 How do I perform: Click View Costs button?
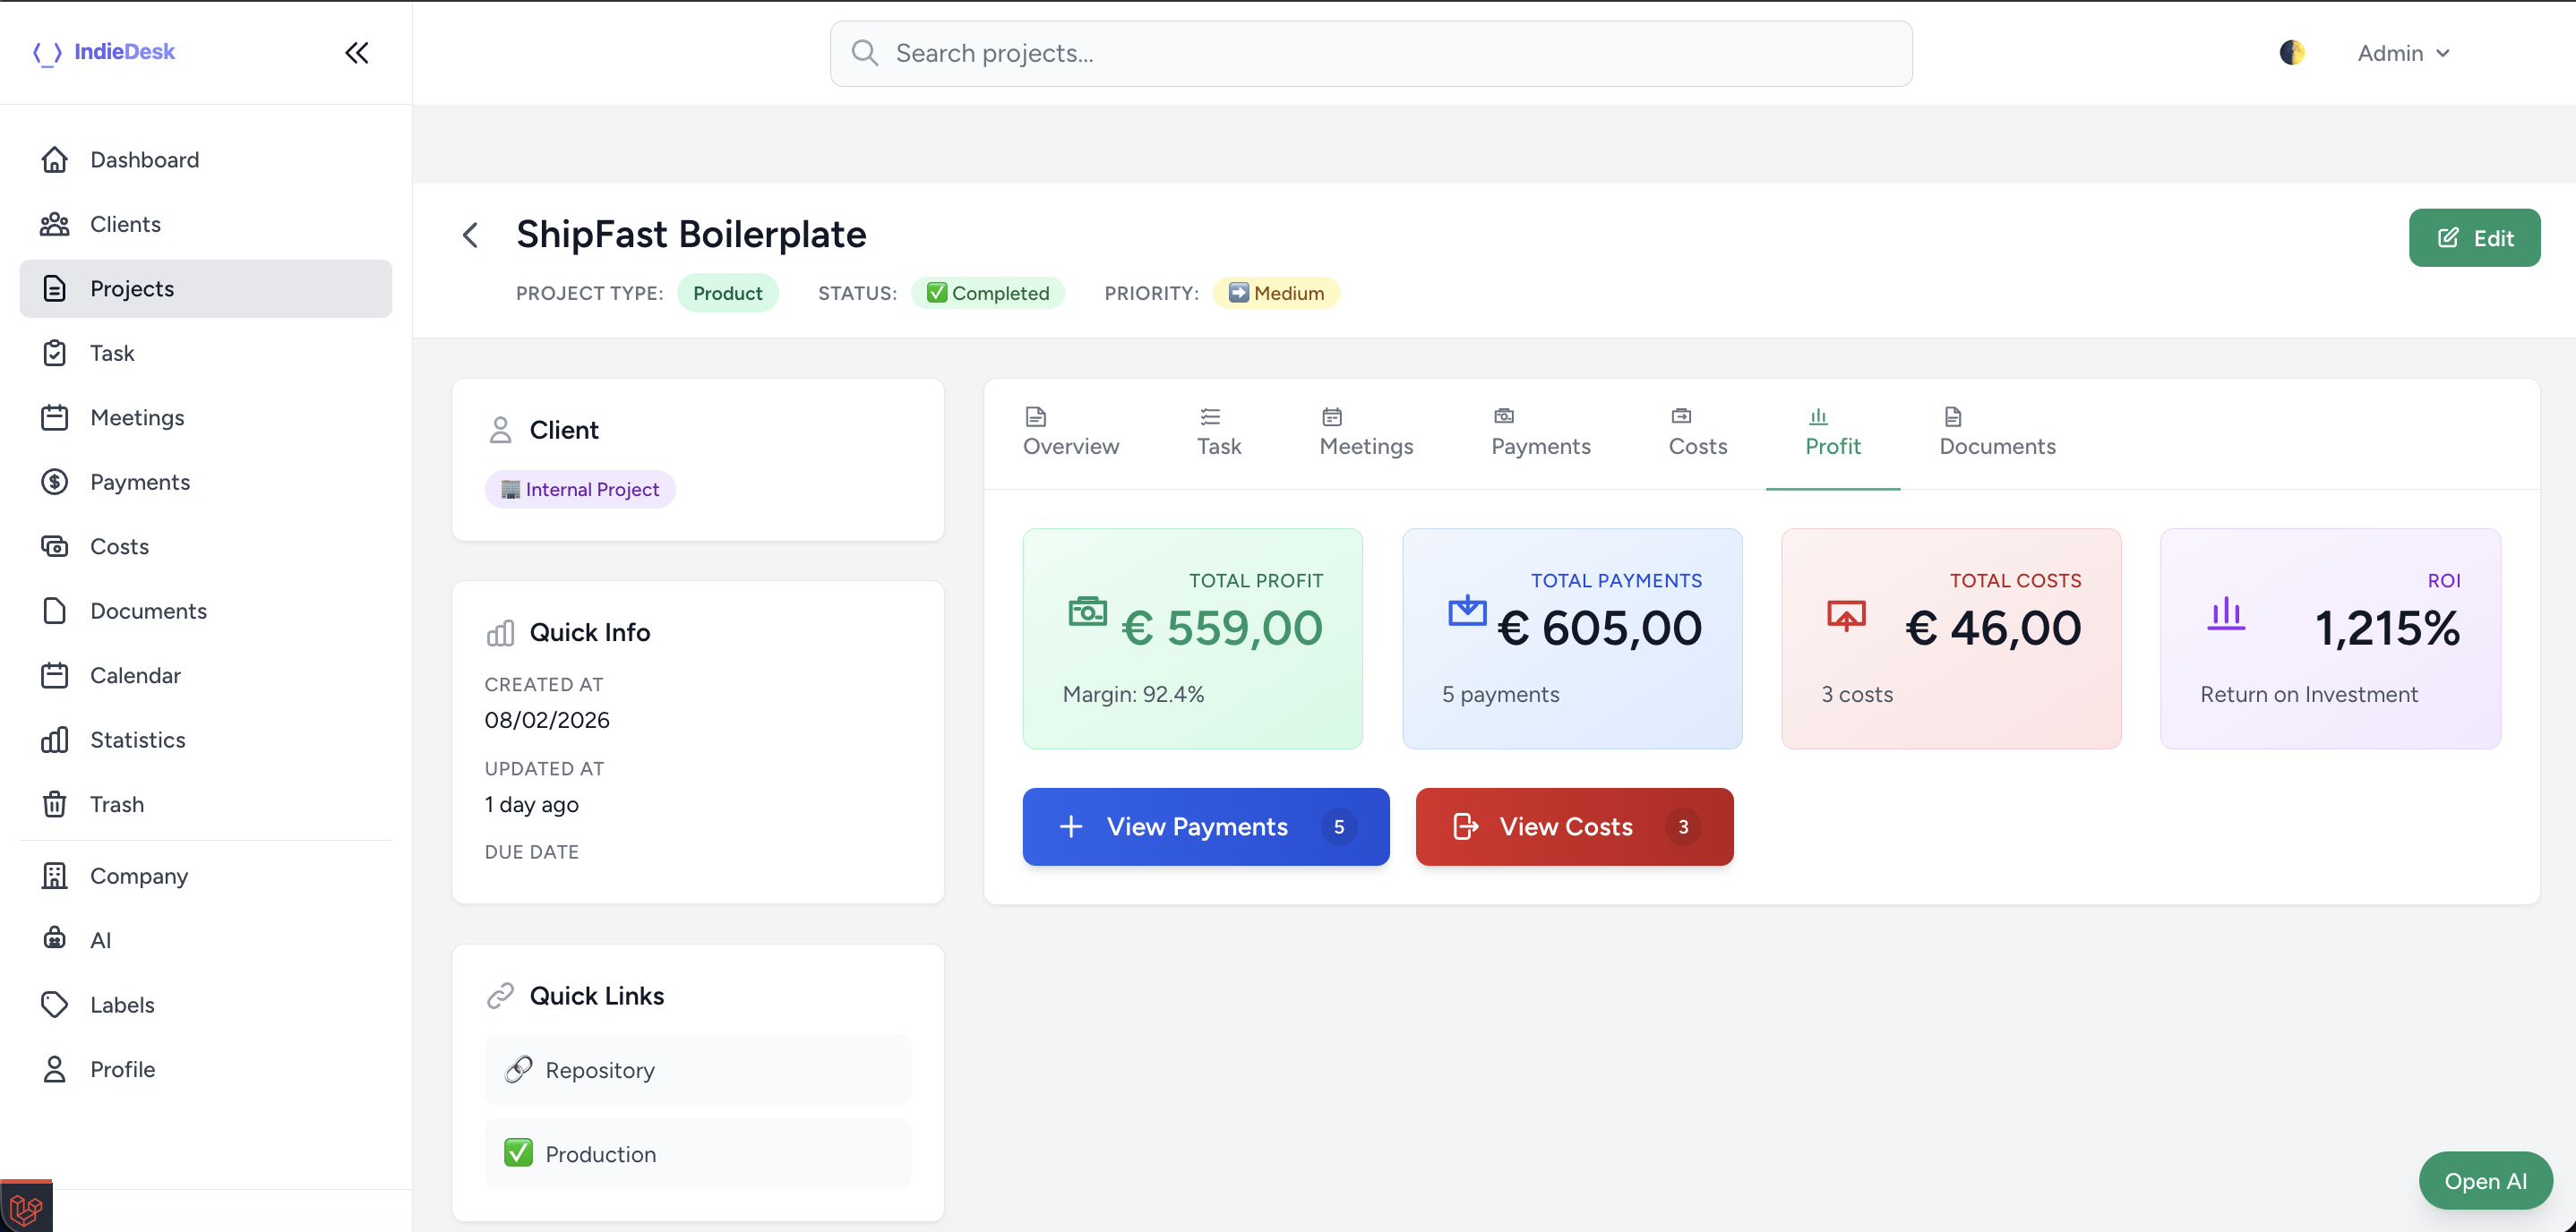click(x=1573, y=827)
